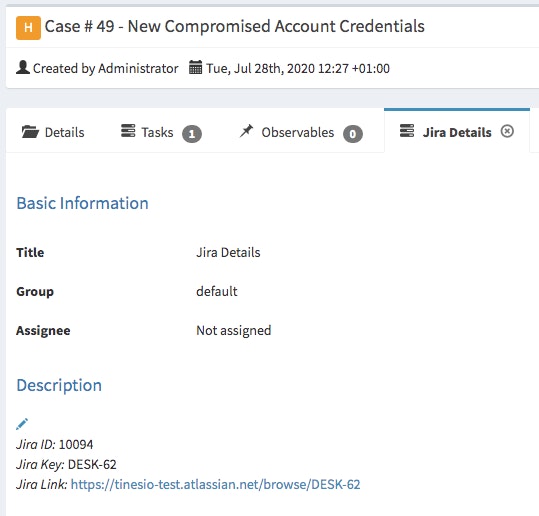Screen dimensions: 539x516
Task: Click the default group value
Action: coord(217,292)
